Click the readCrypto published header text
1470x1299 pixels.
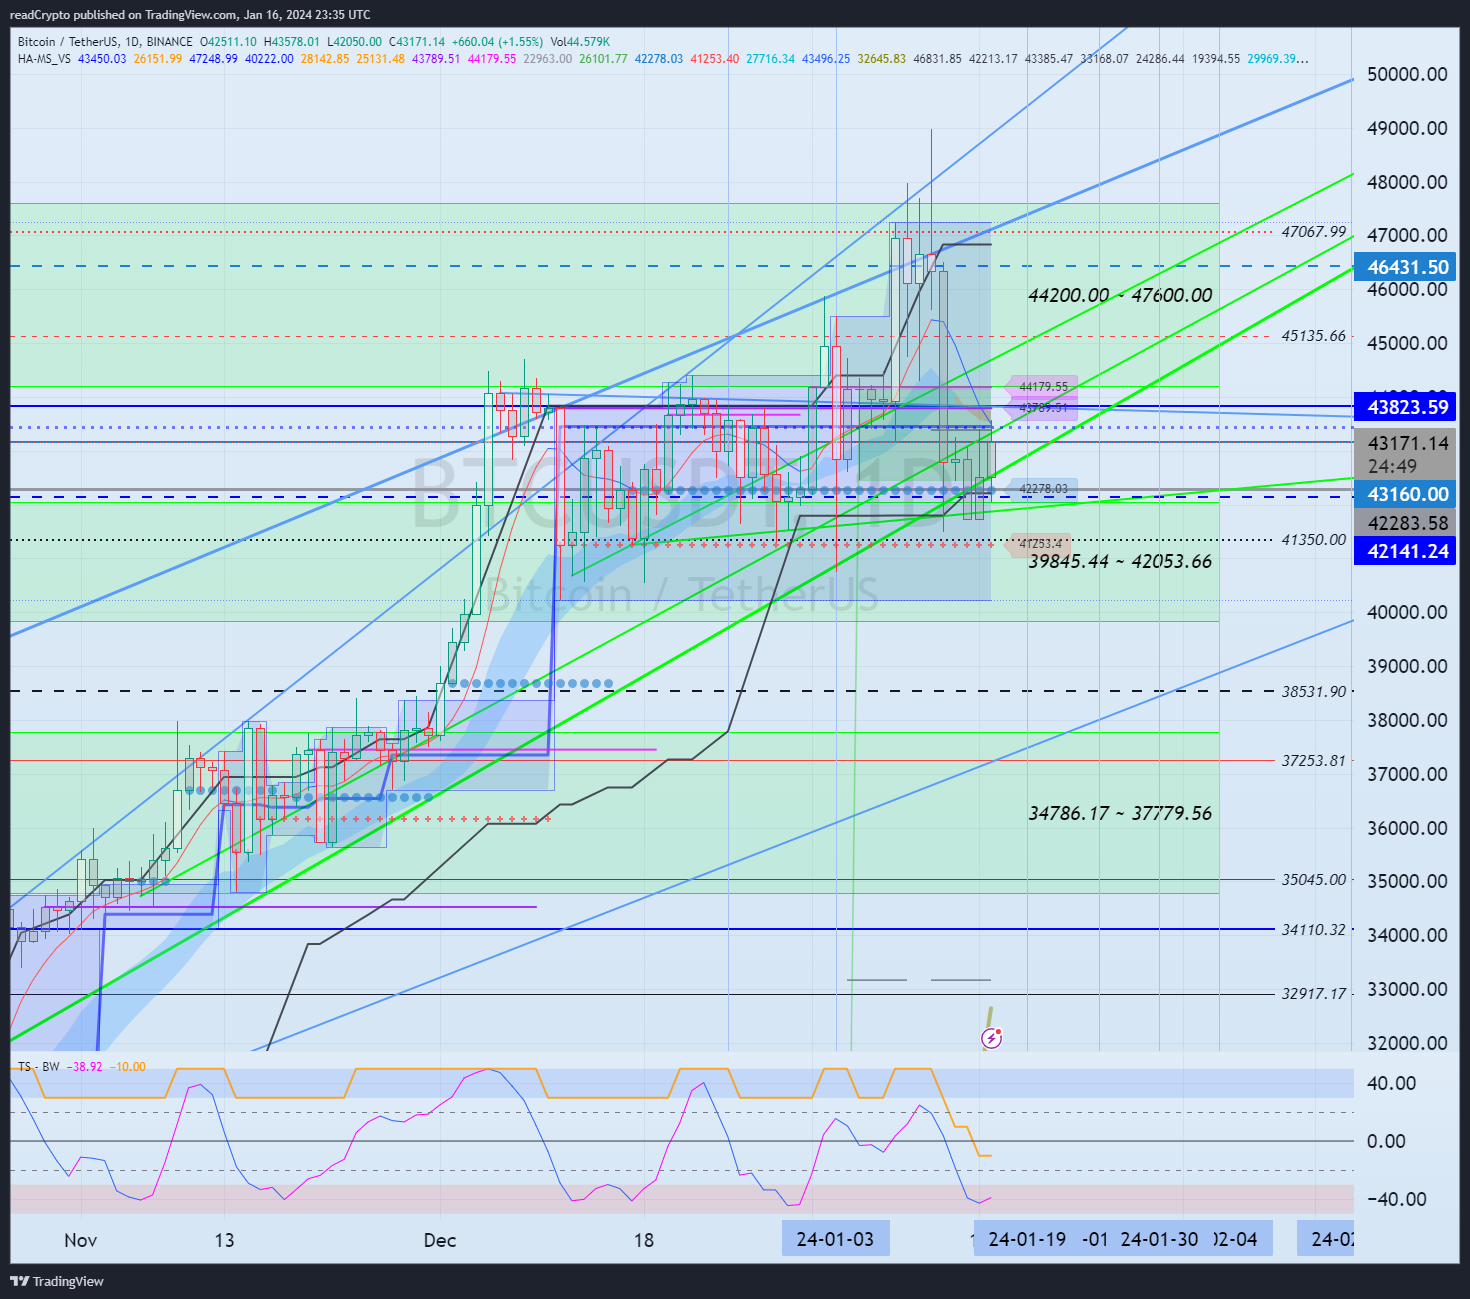[190, 15]
